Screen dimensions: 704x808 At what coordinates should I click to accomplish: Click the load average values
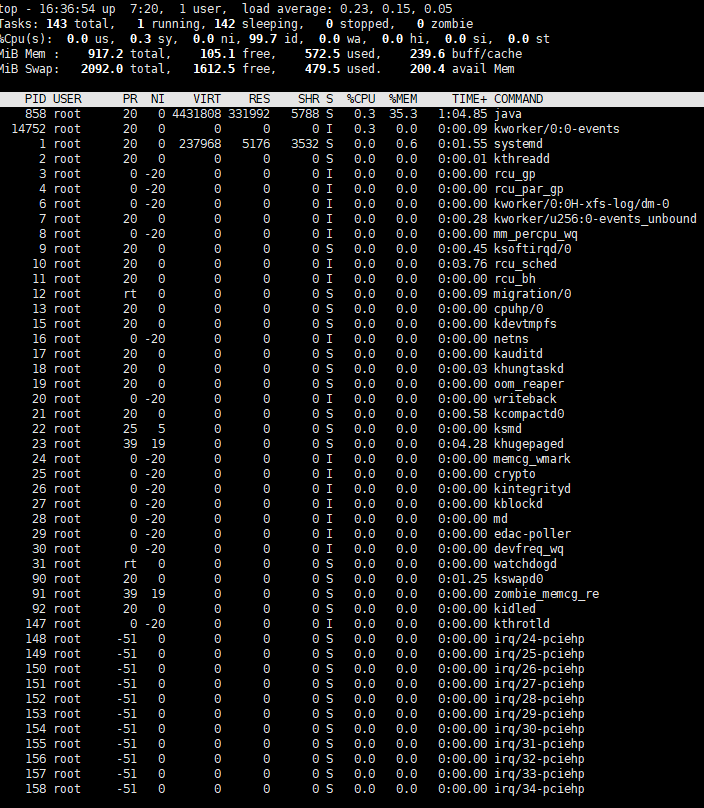(x=396, y=9)
